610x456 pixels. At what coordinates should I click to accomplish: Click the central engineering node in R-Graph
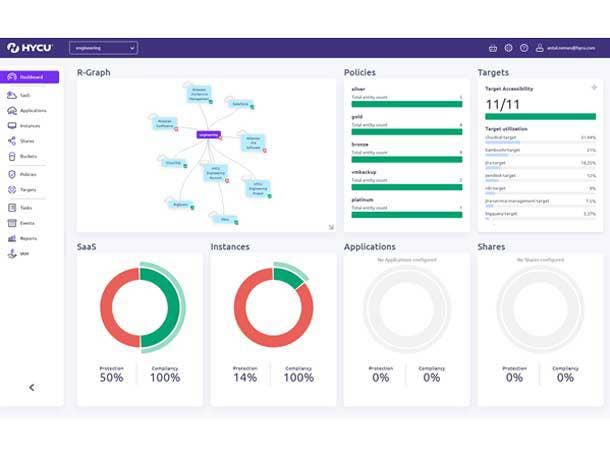coord(208,134)
